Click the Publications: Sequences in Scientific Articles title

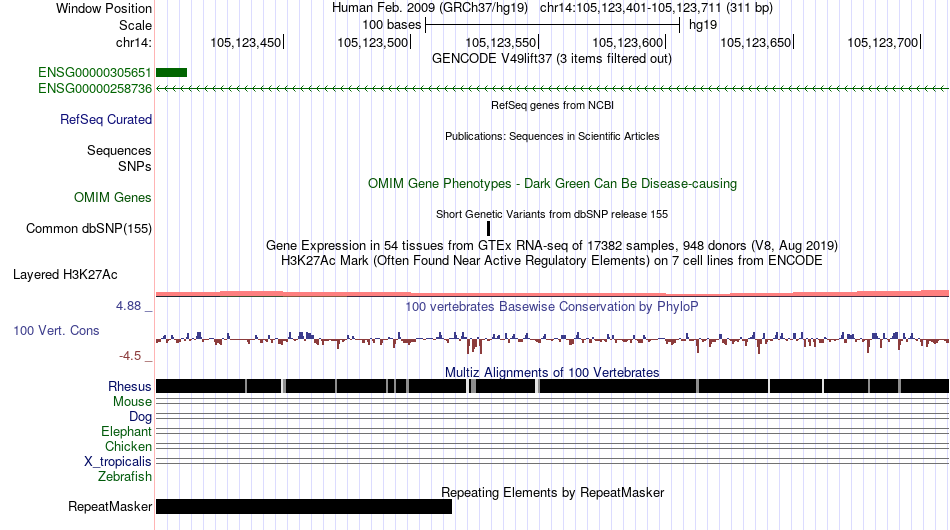[552, 136]
